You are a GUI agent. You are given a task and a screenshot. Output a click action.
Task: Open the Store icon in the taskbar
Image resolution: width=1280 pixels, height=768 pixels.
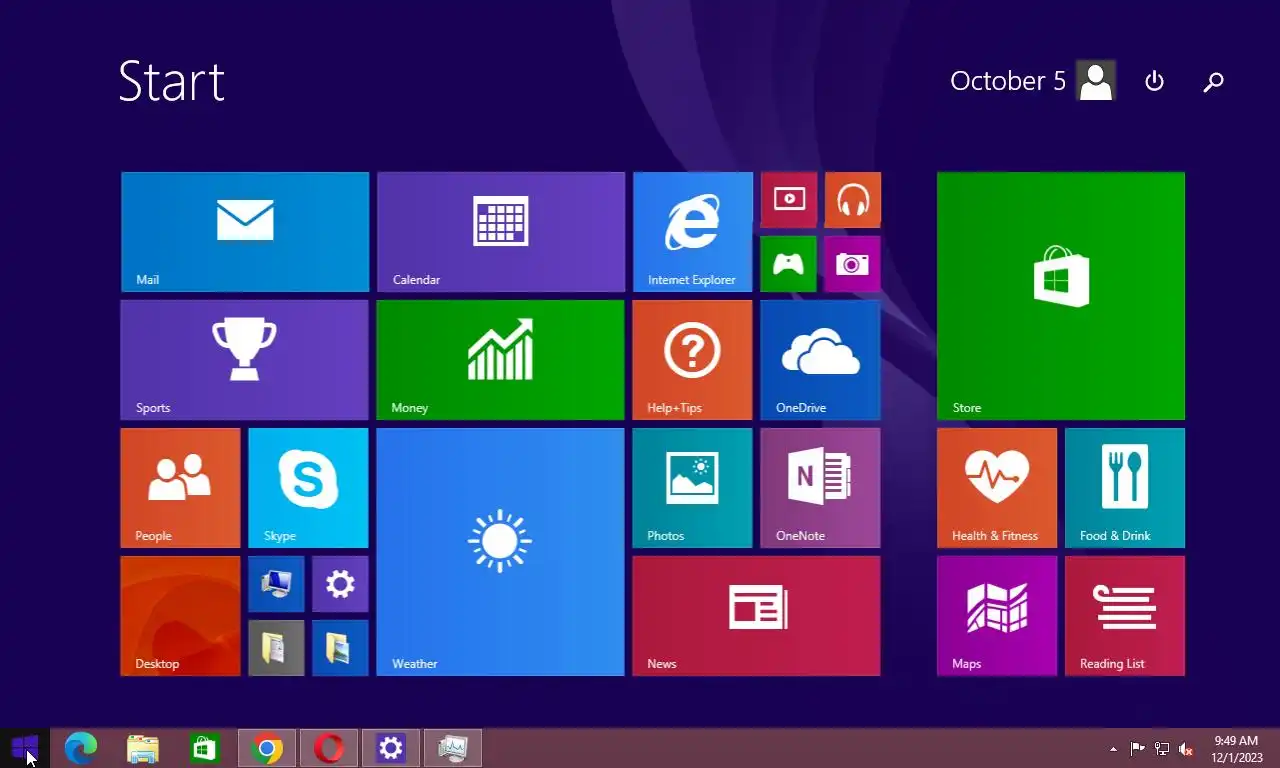pyautogui.click(x=205, y=748)
